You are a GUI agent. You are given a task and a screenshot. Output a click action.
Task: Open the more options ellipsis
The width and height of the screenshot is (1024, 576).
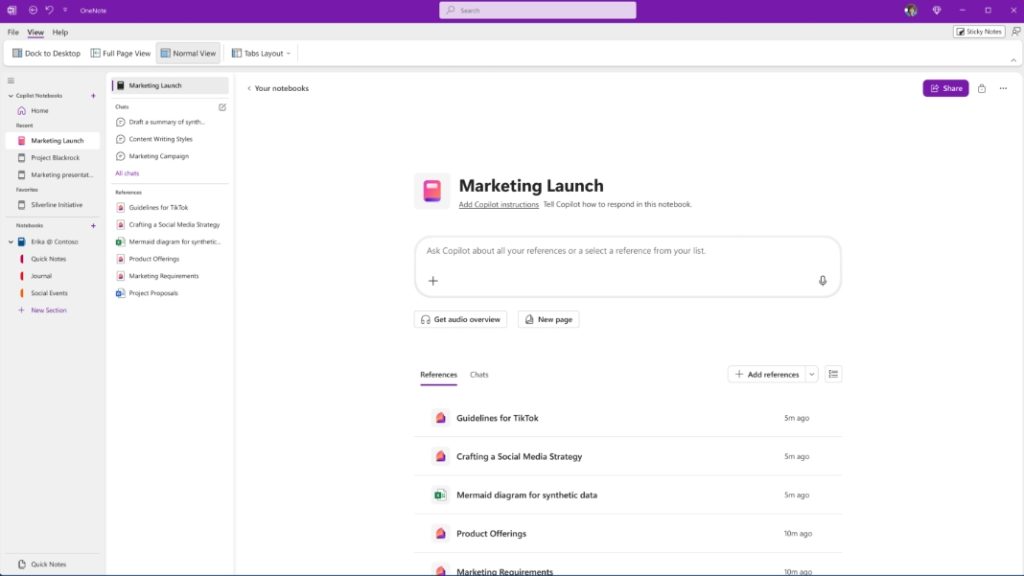pyautogui.click(x=1003, y=88)
